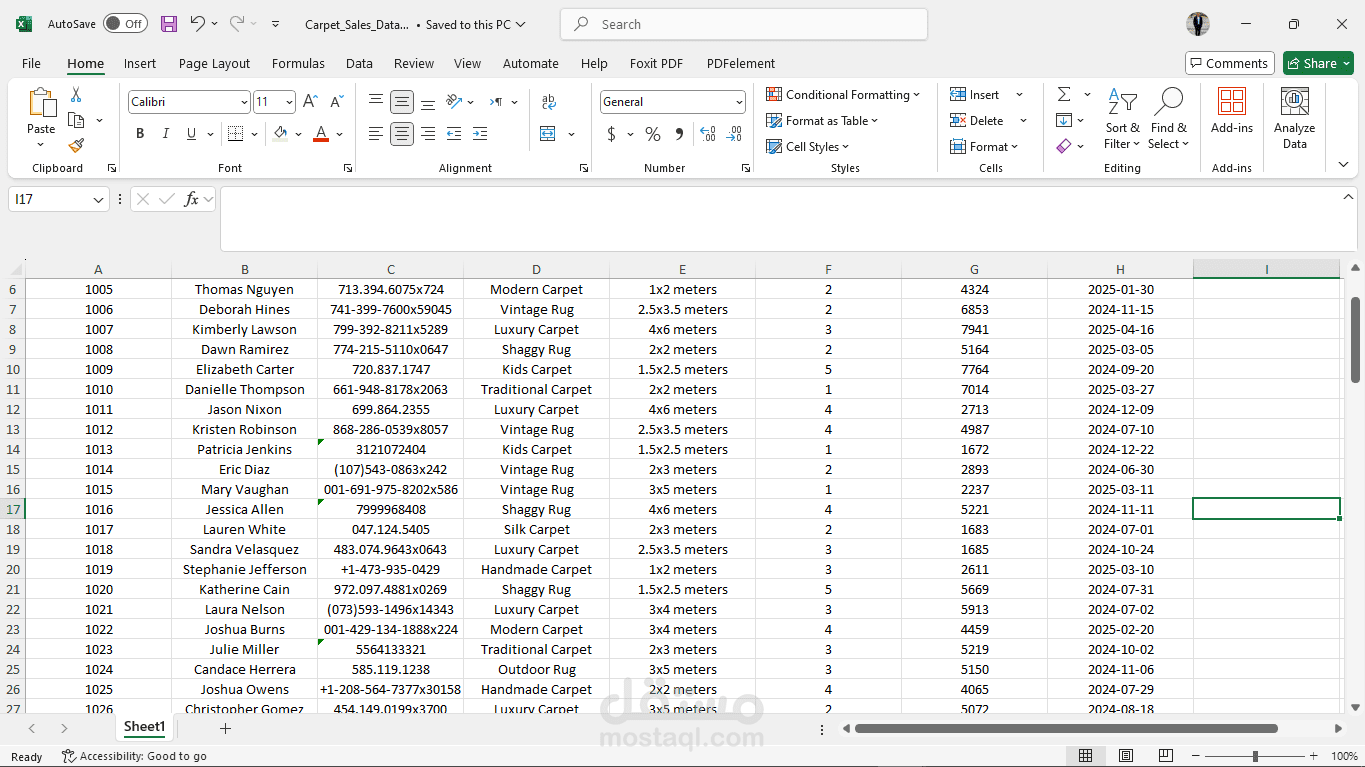Viewport: 1365px width, 767px height.
Task: Switch to Page Layout view icon
Action: click(x=1126, y=756)
